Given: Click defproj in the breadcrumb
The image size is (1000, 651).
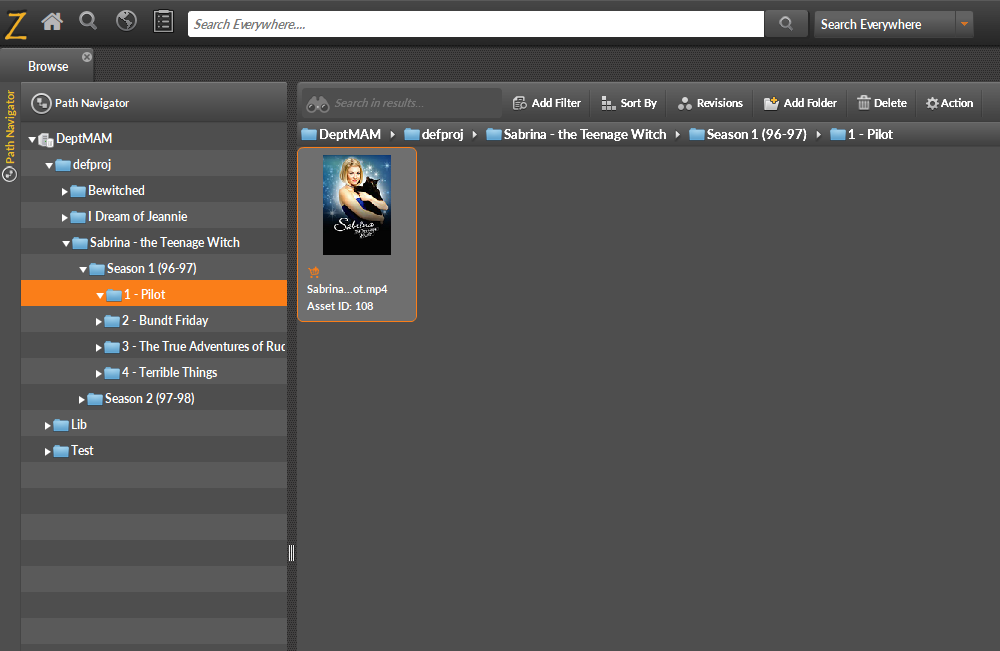Looking at the screenshot, I should click(434, 135).
